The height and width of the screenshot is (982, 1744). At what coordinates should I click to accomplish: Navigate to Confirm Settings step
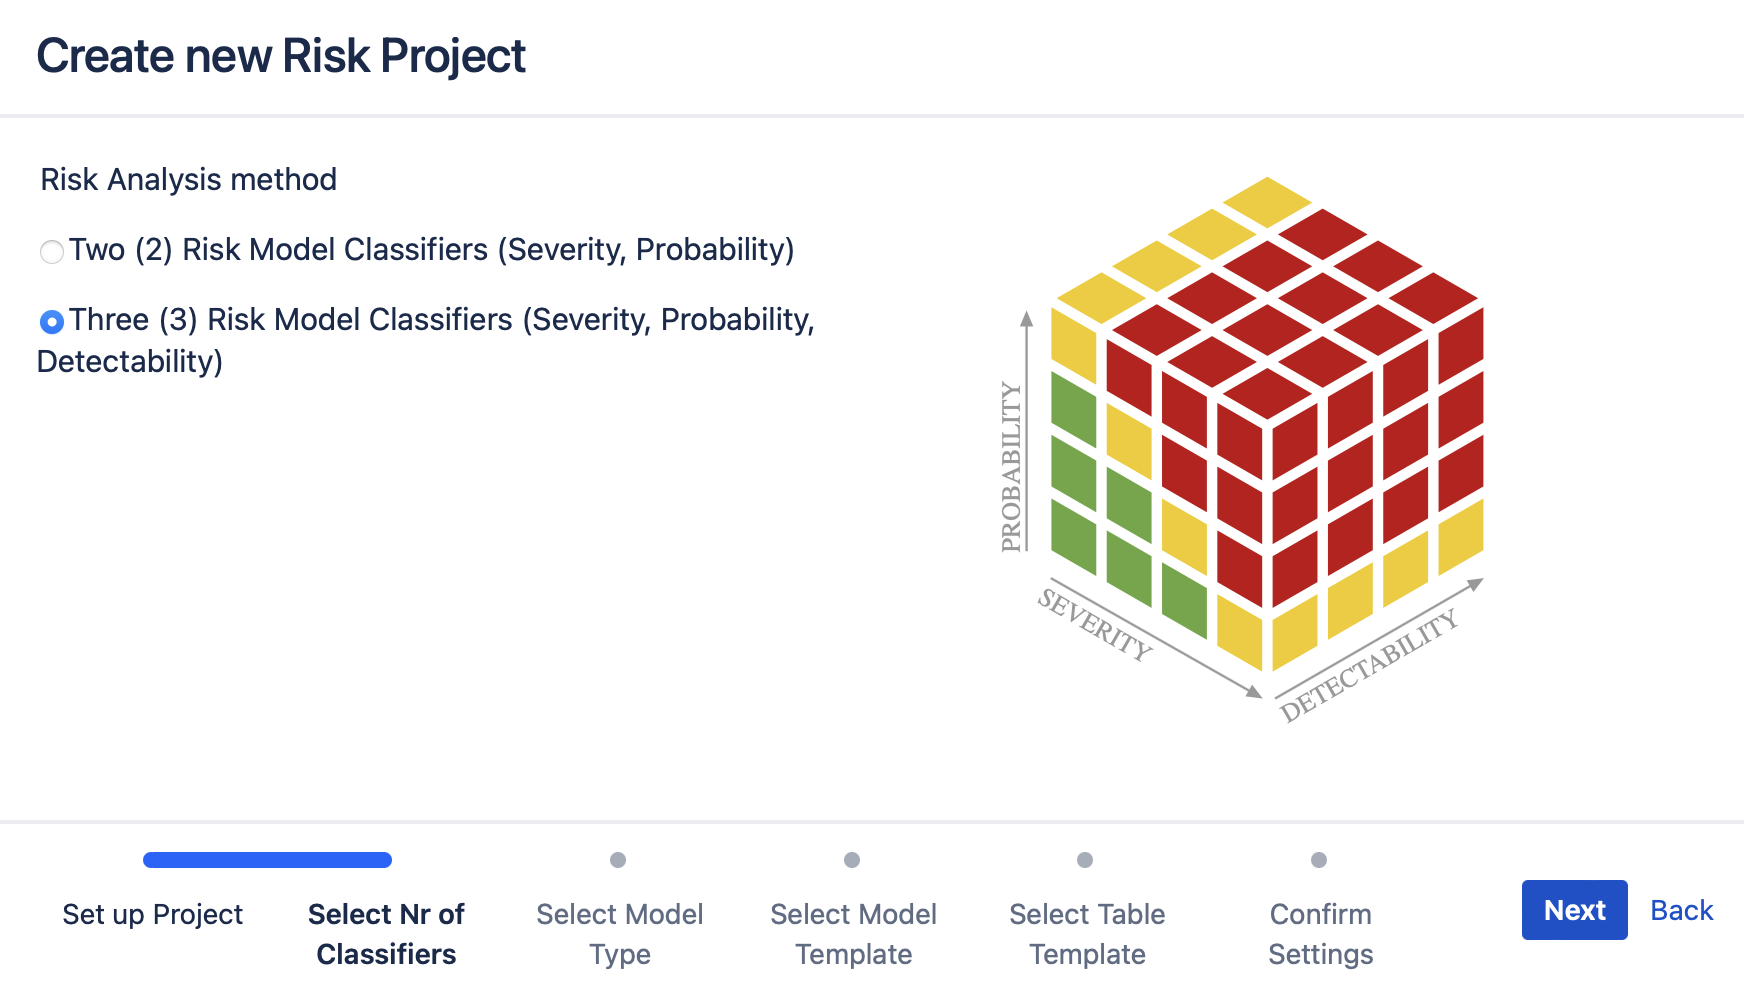pyautogui.click(x=1319, y=933)
